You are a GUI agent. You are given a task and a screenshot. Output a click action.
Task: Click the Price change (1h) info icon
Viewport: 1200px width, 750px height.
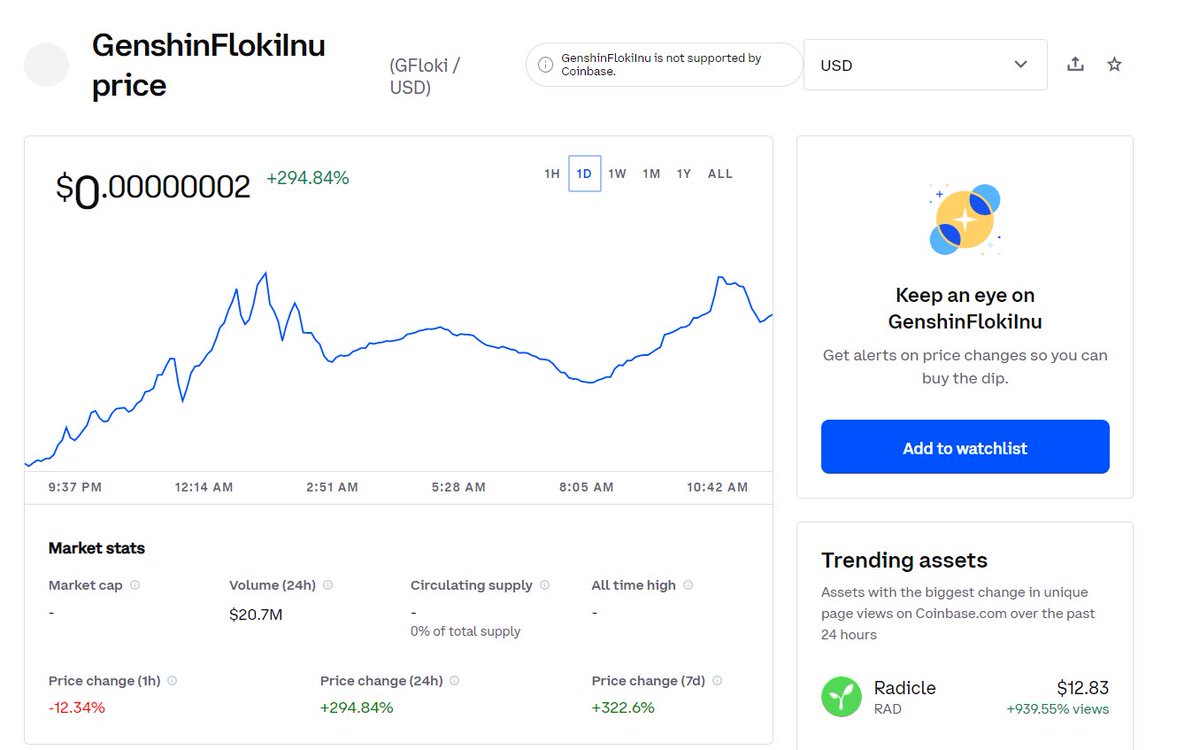coord(172,681)
